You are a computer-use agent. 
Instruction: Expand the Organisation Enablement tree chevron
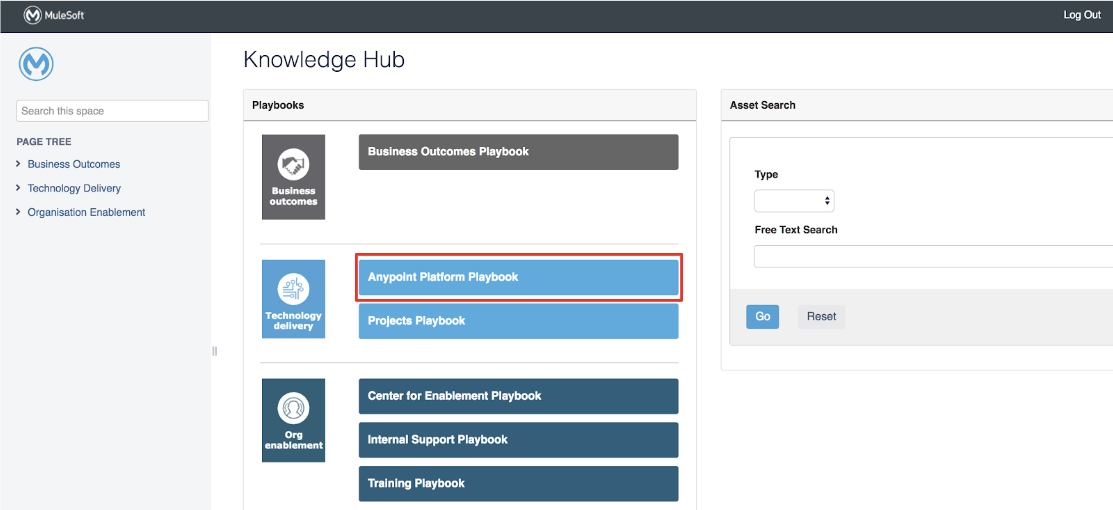pos(18,212)
